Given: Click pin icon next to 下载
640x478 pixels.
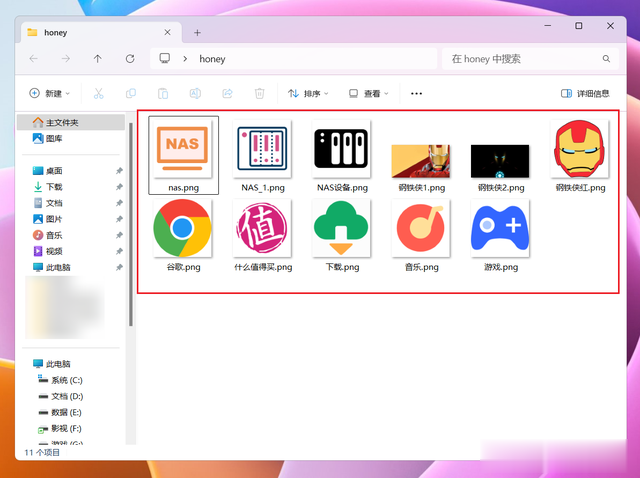Looking at the screenshot, I should [119, 187].
